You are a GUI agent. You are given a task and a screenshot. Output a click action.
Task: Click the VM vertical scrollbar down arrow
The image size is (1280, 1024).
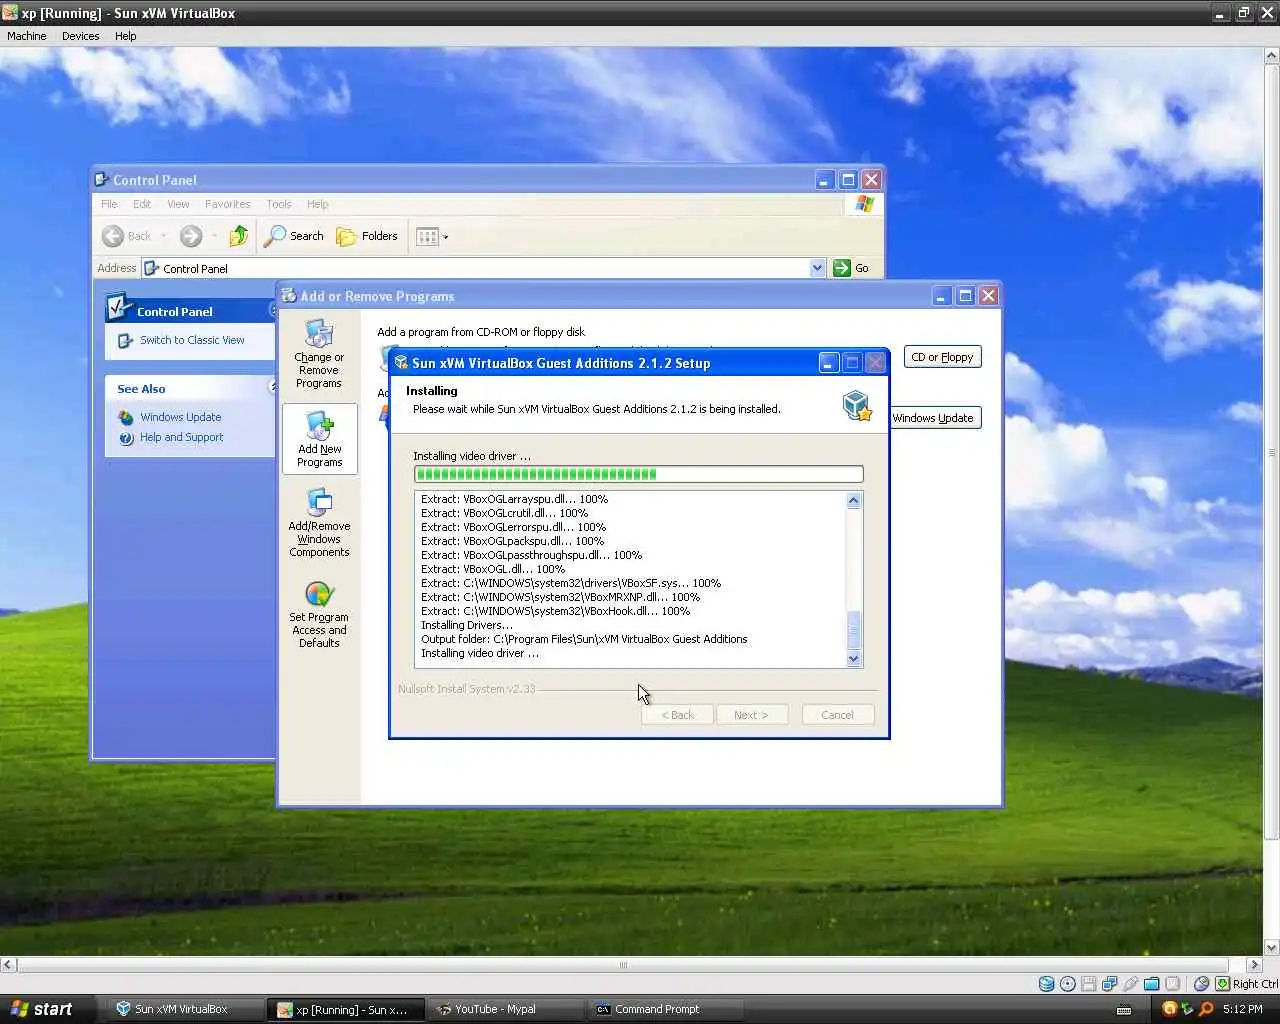[1272, 947]
